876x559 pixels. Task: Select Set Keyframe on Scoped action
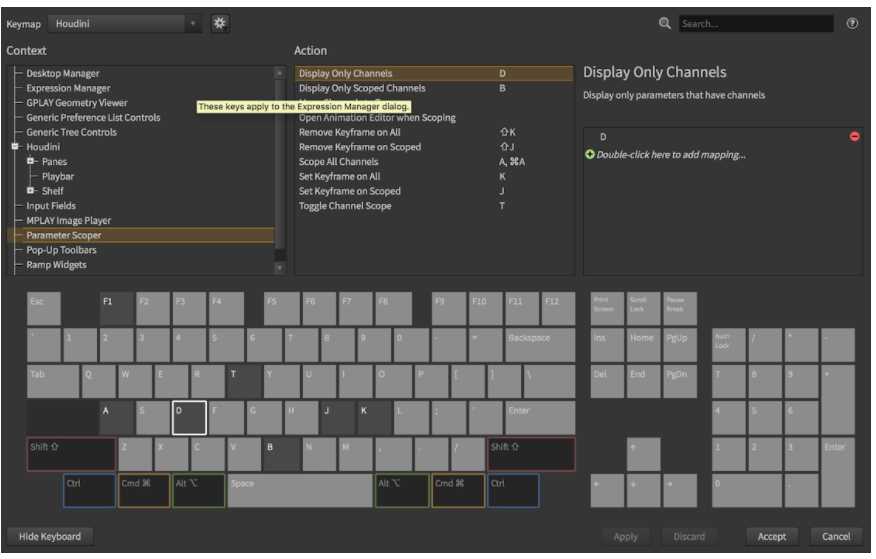[434, 190]
